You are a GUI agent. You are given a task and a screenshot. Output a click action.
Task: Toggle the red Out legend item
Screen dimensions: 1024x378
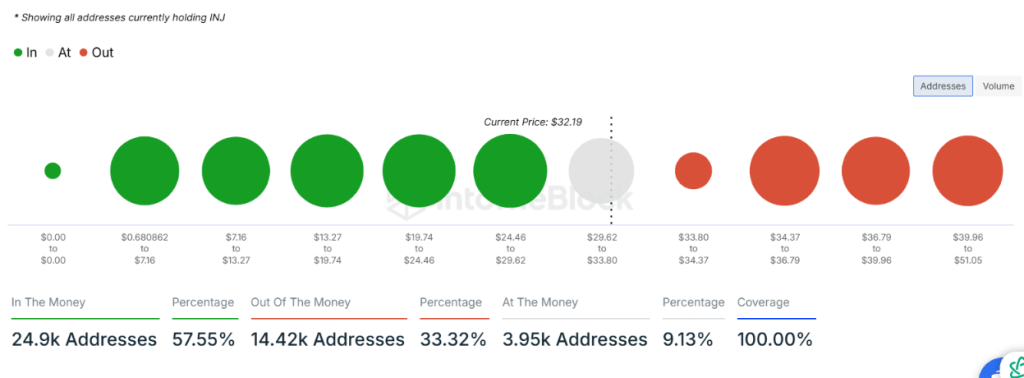pos(97,53)
